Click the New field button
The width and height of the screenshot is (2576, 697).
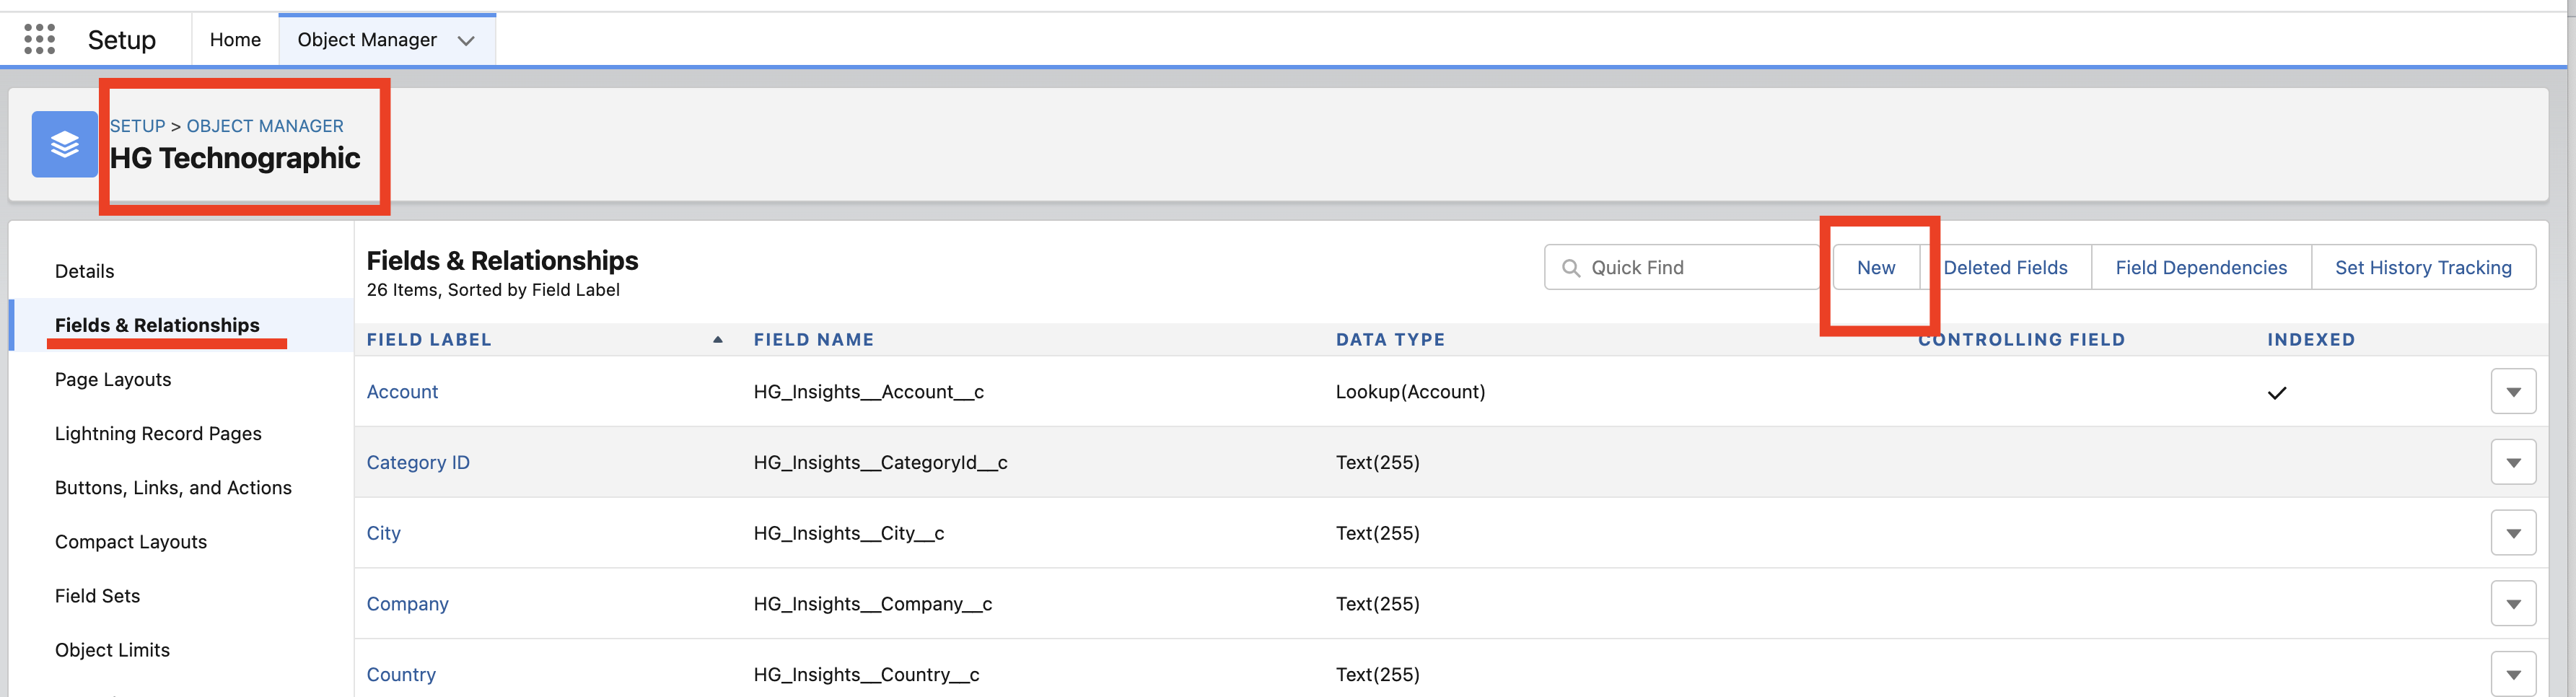(1876, 267)
